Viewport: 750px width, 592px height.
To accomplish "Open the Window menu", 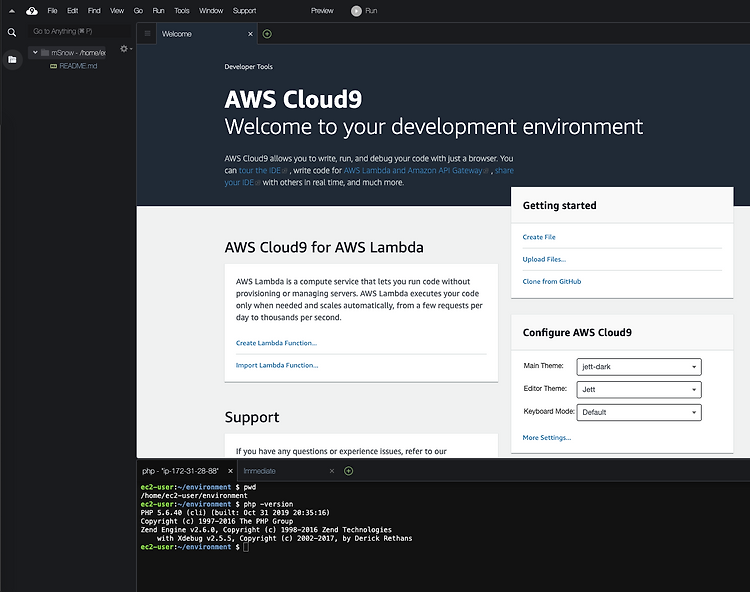I will coord(211,10).
